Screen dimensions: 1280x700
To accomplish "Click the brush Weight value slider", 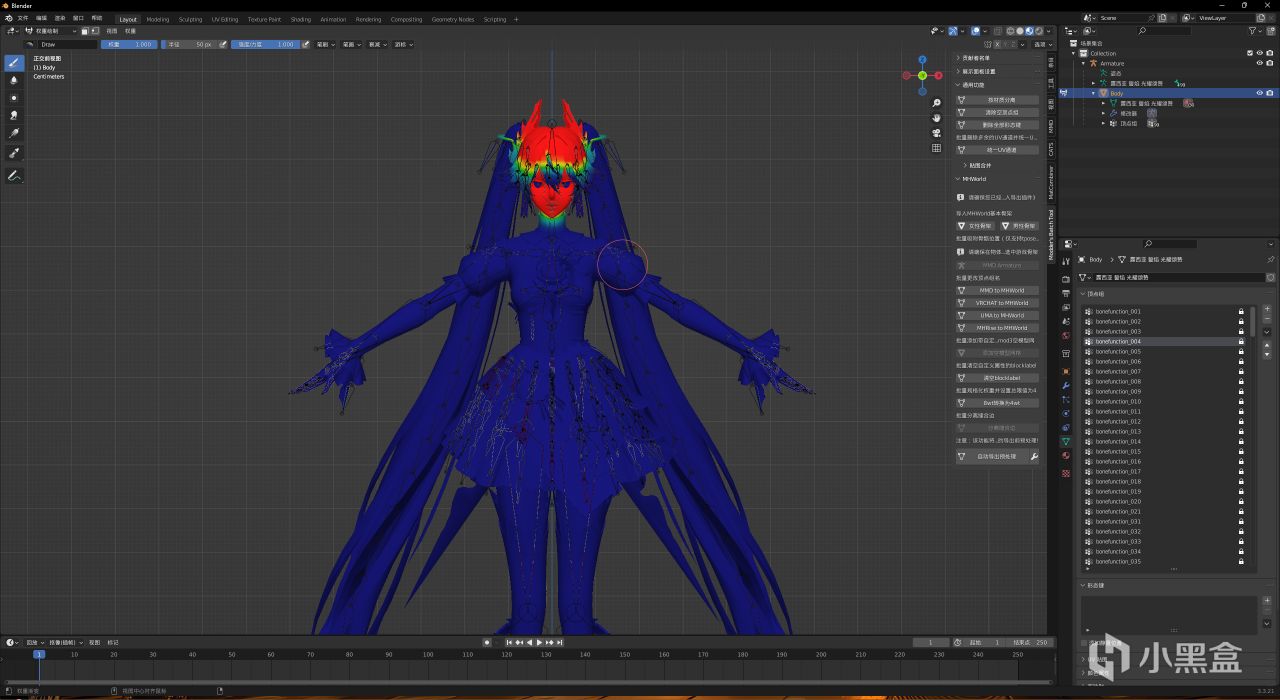I will pyautogui.click(x=129, y=44).
